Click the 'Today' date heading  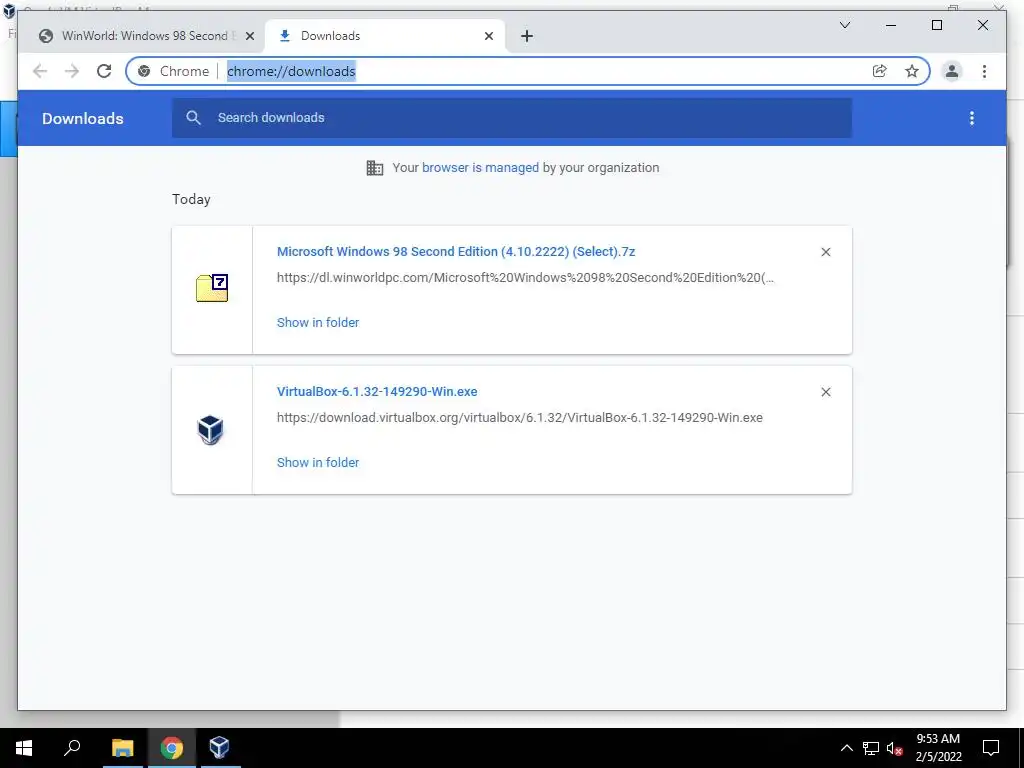[x=191, y=199]
